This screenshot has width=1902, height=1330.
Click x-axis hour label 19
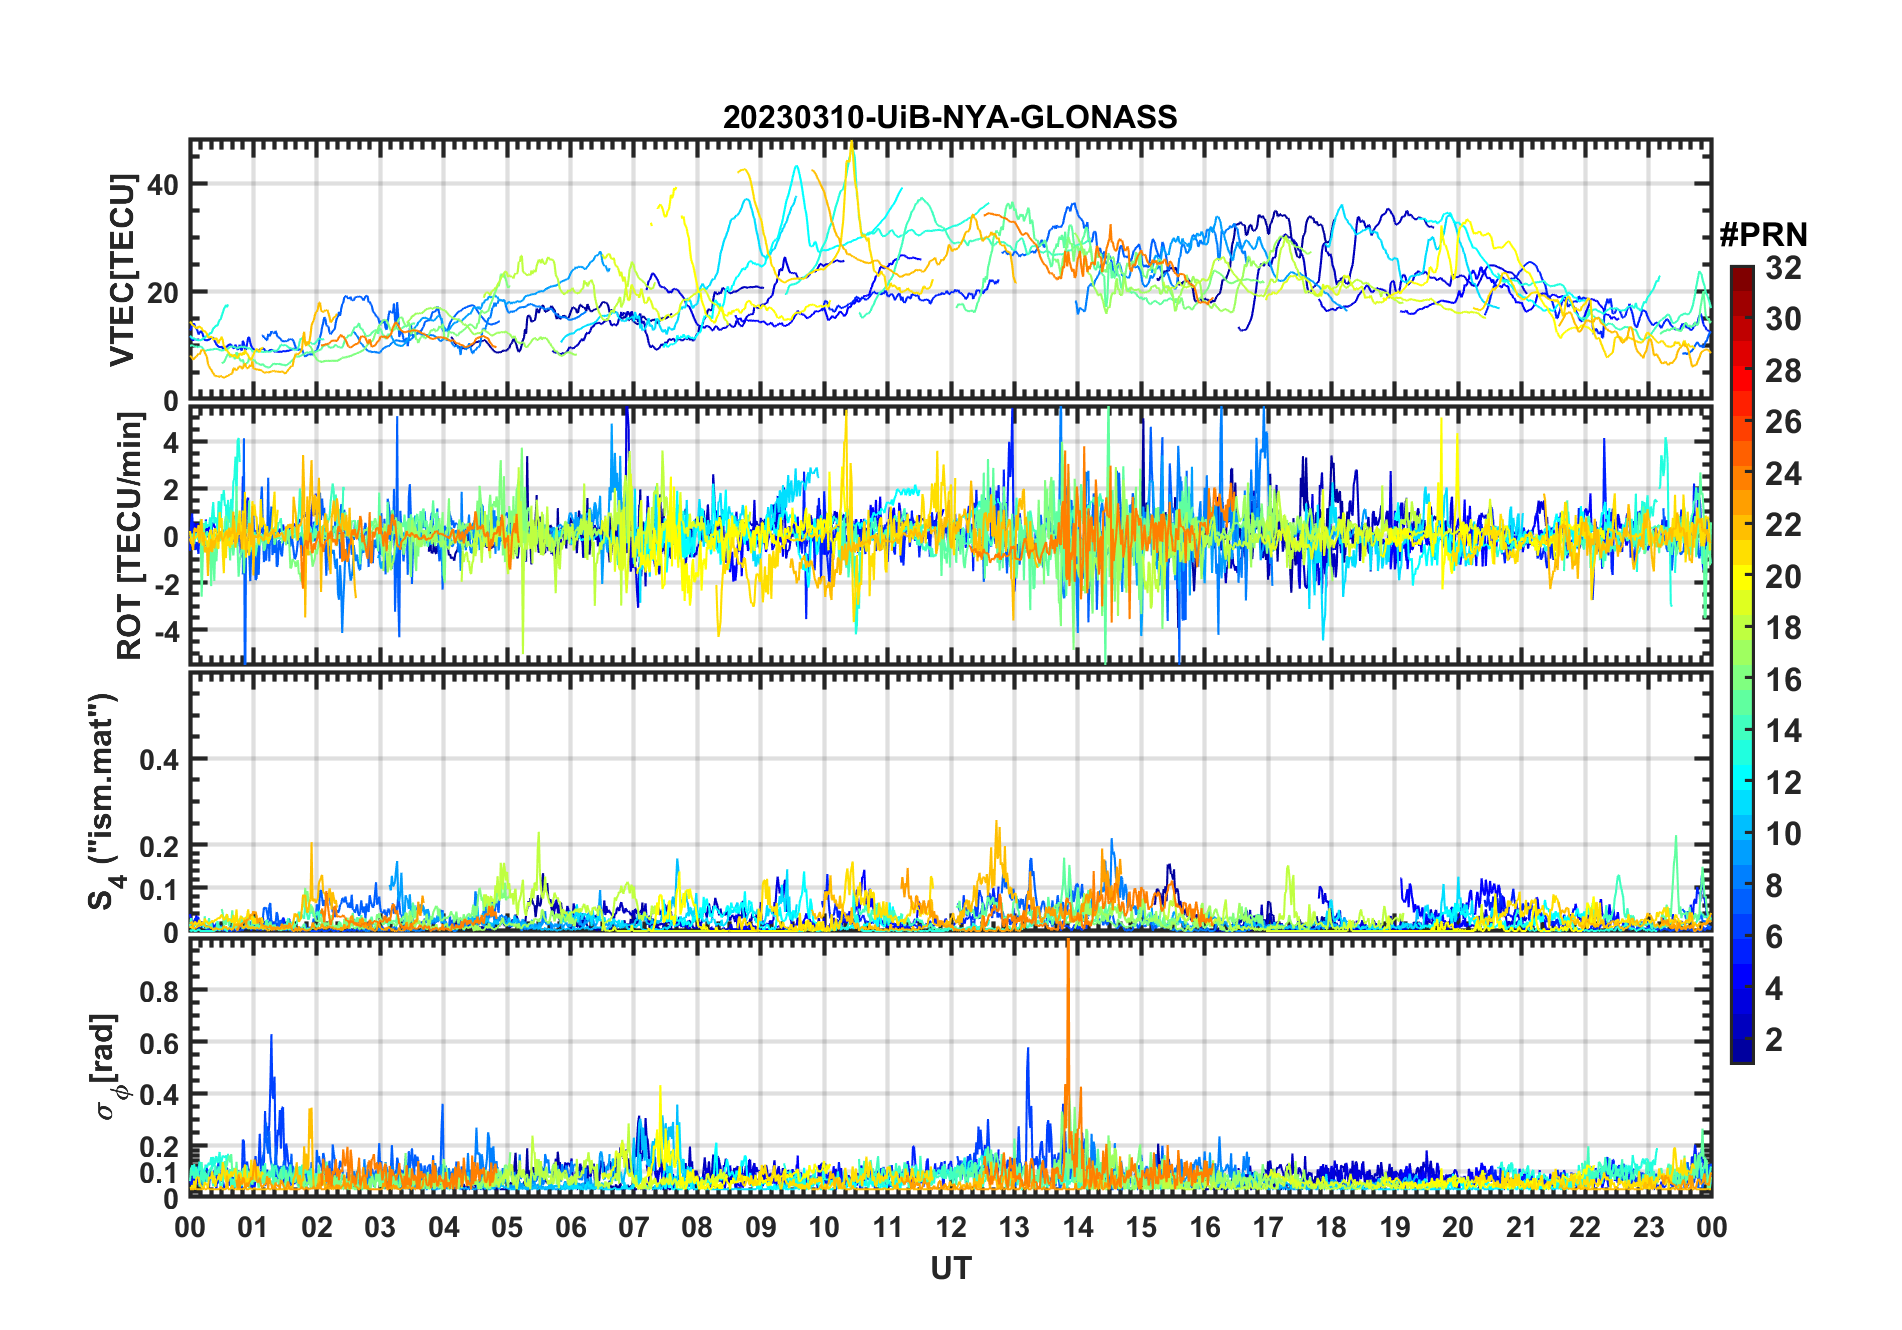pos(1395,1226)
